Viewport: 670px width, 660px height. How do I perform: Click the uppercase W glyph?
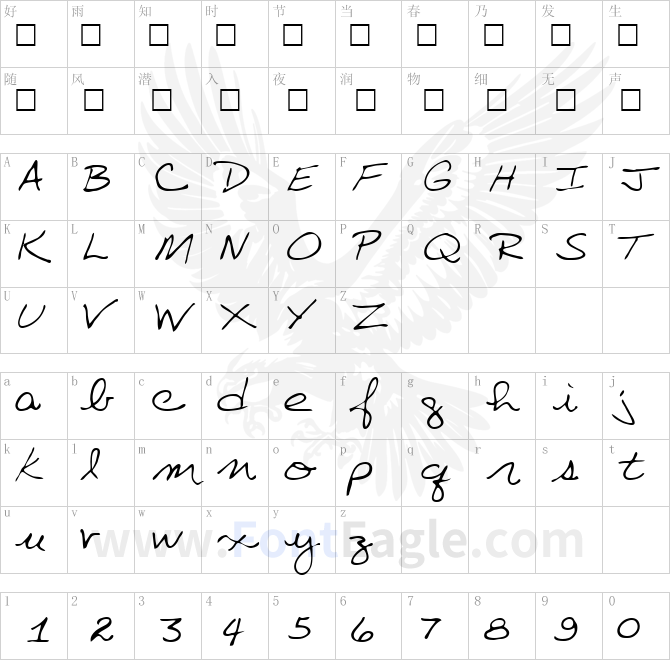174,317
